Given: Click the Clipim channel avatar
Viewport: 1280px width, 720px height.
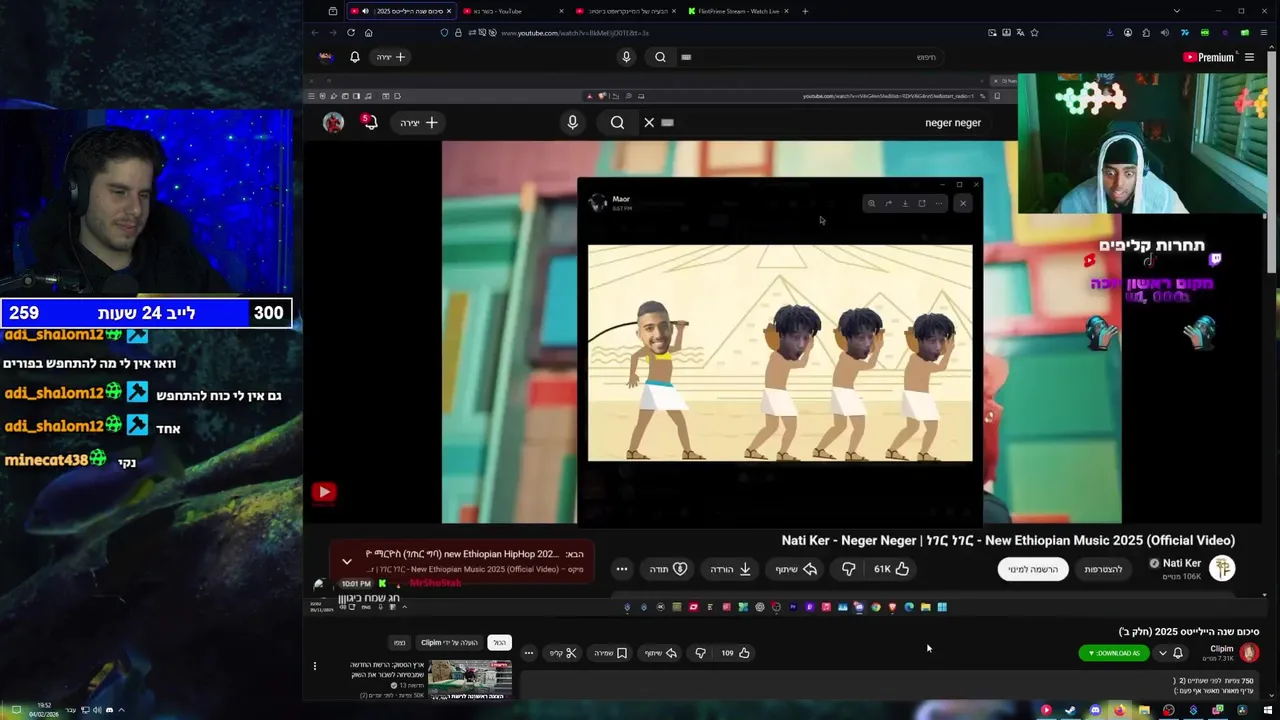Looking at the screenshot, I should (x=1249, y=653).
